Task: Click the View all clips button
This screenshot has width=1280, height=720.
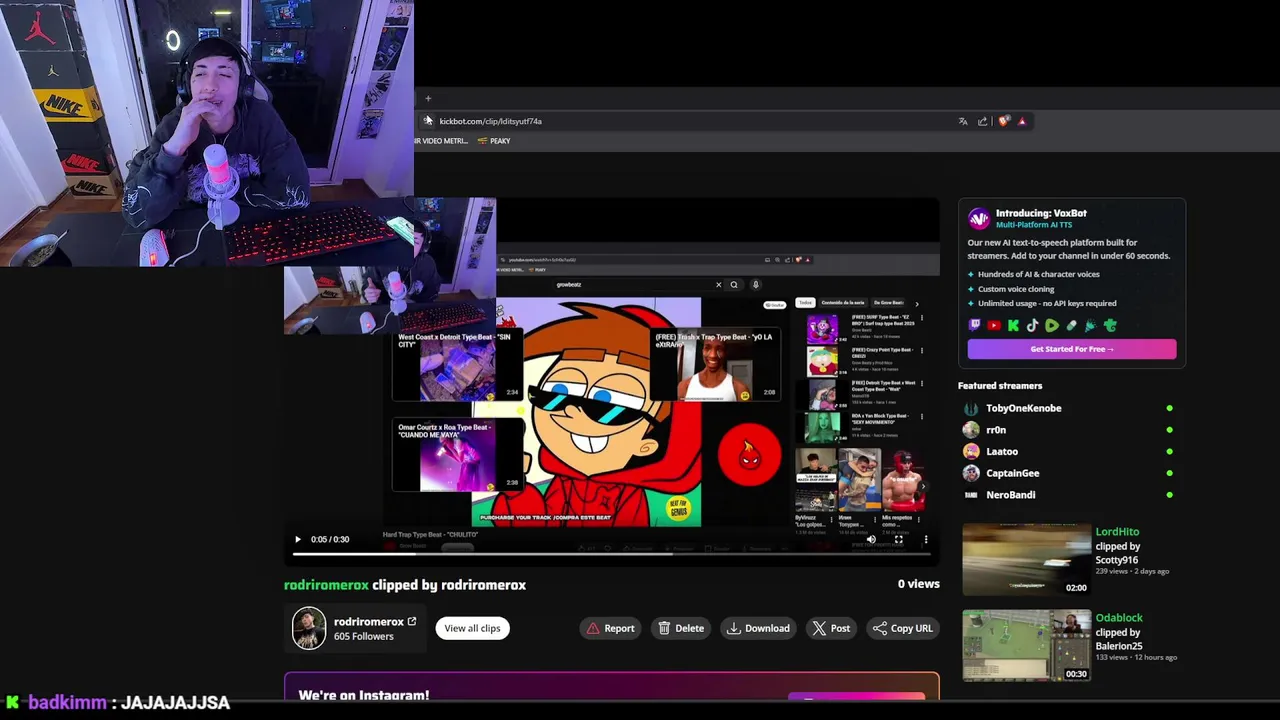Action: (x=472, y=628)
